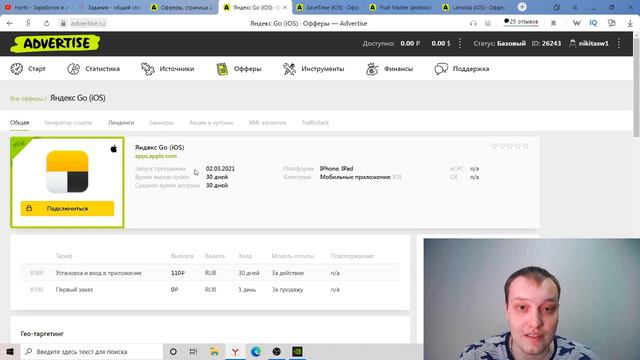This screenshot has height=360, width=640.
Task: Switch to the TrafficBack tab
Action: coord(316,122)
